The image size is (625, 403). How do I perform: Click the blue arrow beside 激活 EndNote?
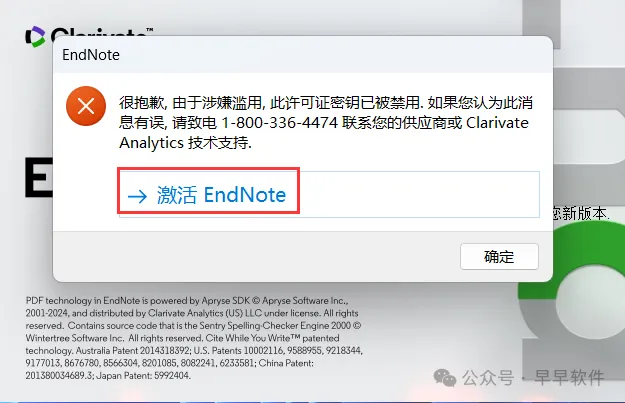tap(137, 196)
